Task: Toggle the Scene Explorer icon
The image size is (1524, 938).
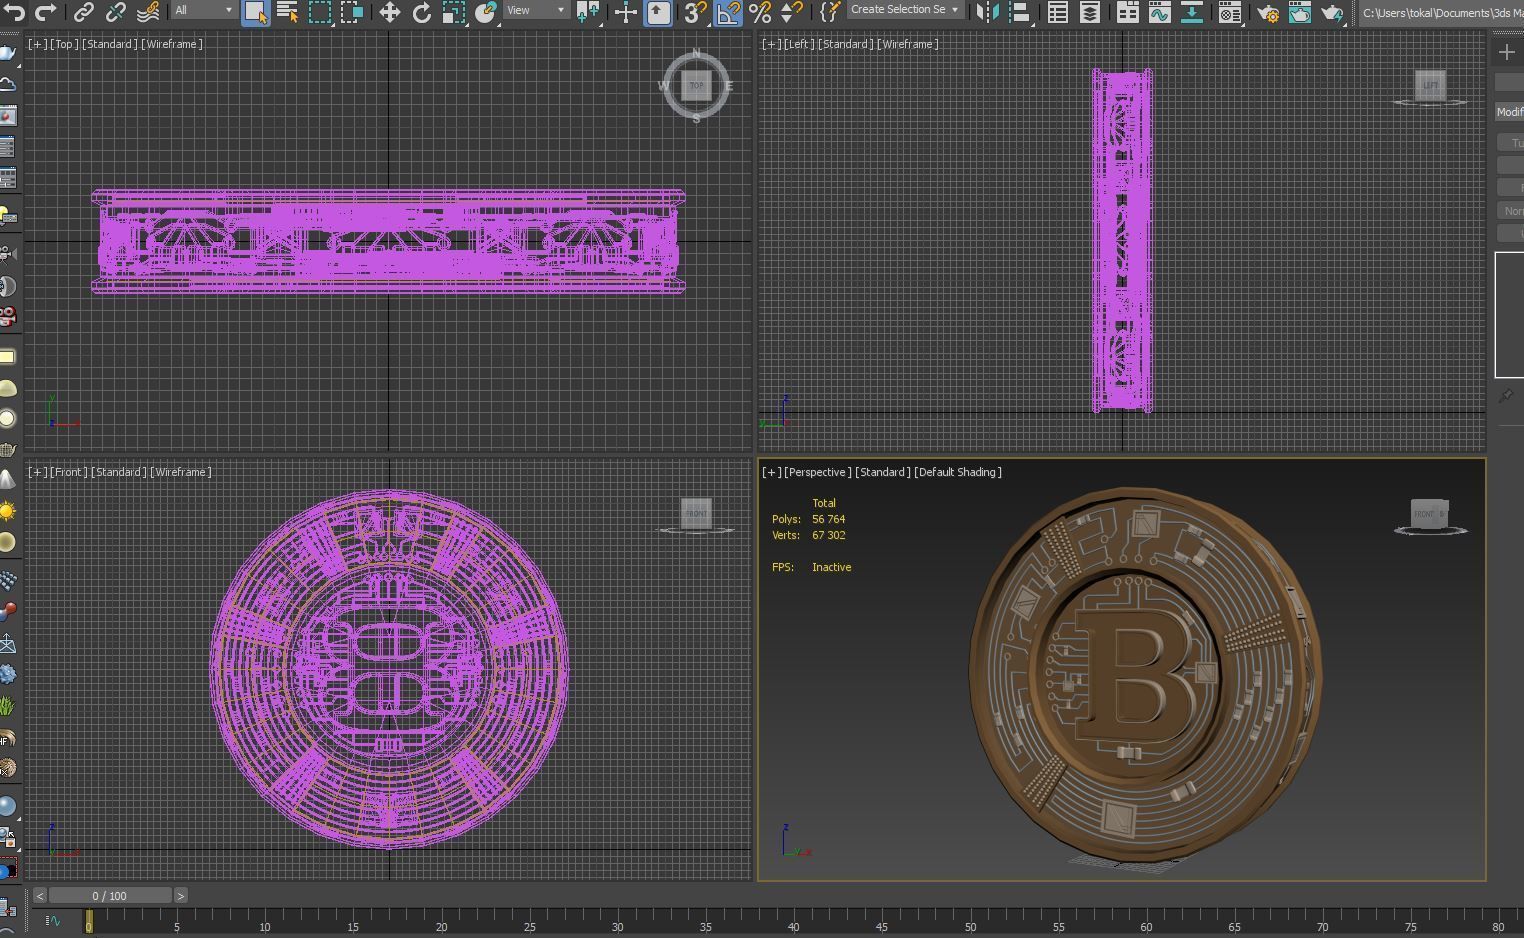Action: pos(1057,12)
